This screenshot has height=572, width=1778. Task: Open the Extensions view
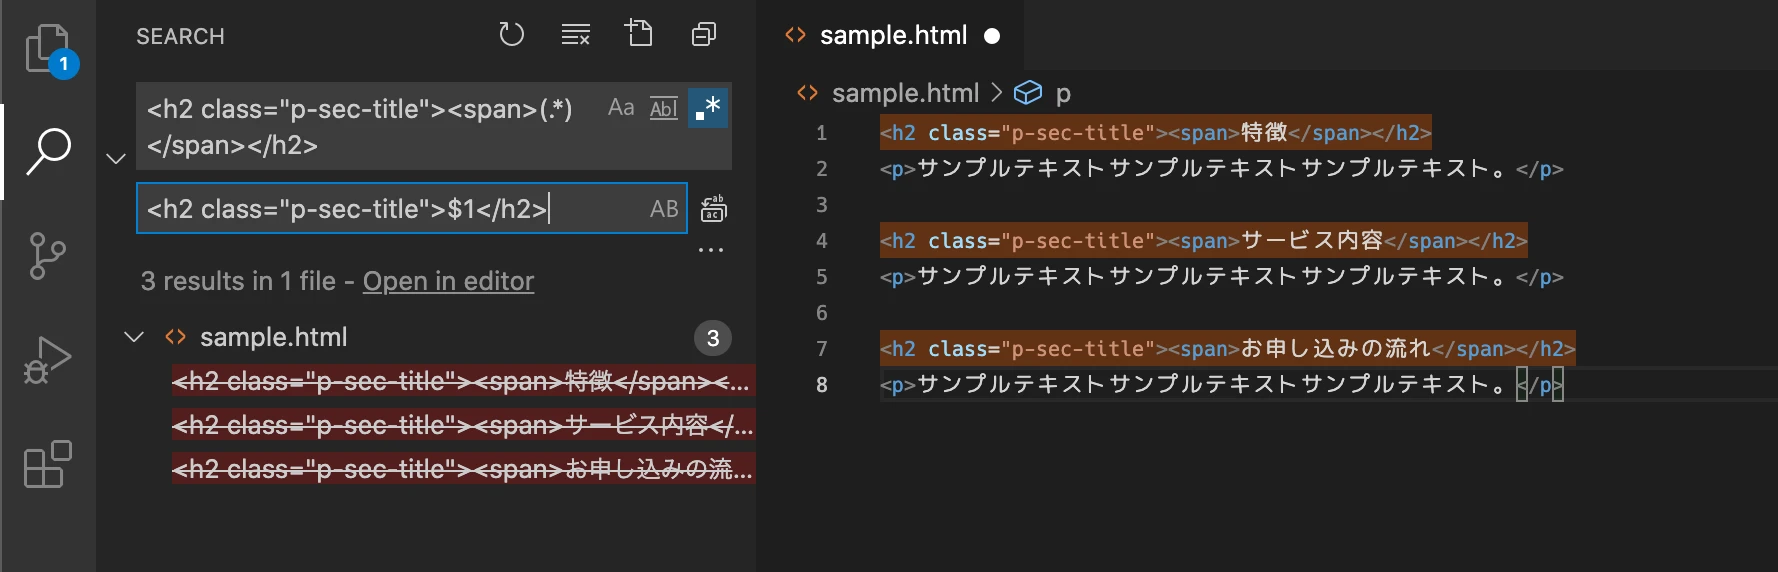[48, 464]
